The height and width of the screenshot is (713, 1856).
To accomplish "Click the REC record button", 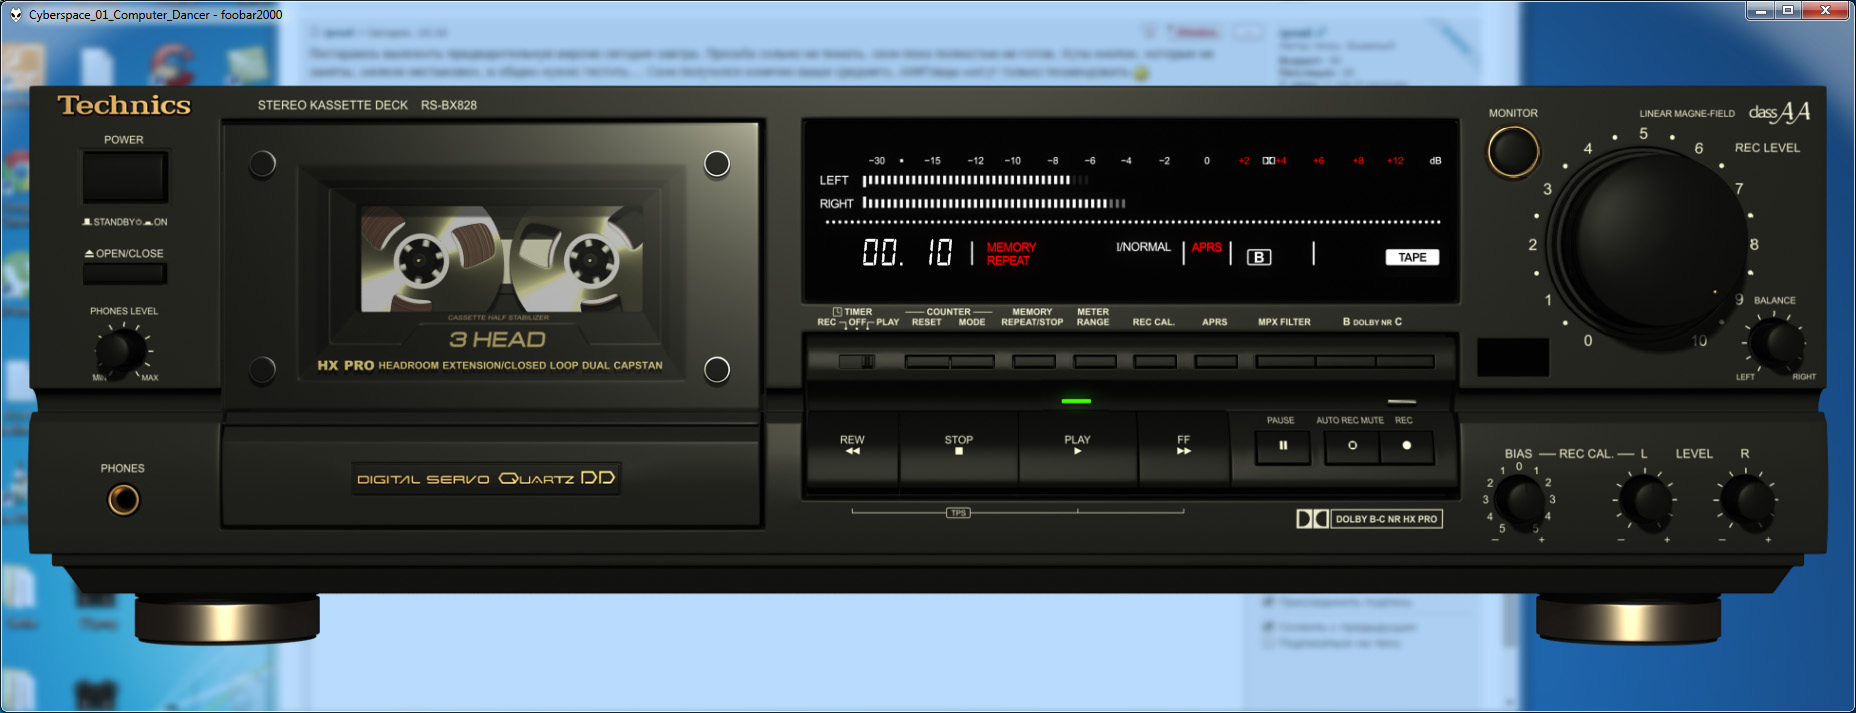I will (x=1406, y=446).
